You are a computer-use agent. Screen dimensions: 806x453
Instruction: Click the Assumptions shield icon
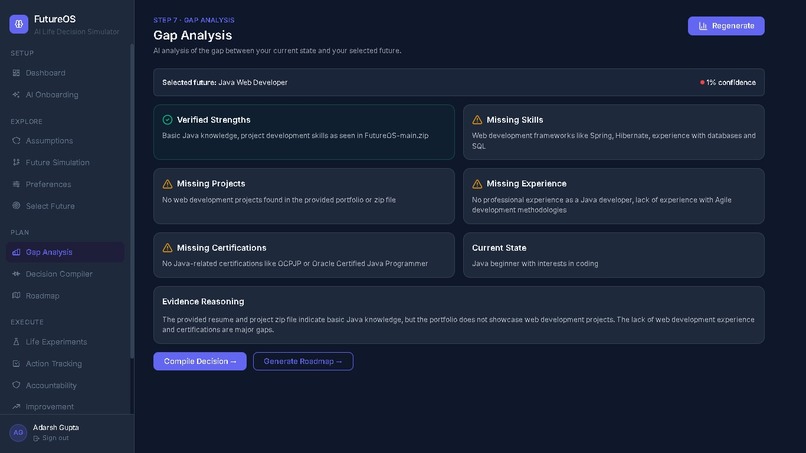(16, 140)
